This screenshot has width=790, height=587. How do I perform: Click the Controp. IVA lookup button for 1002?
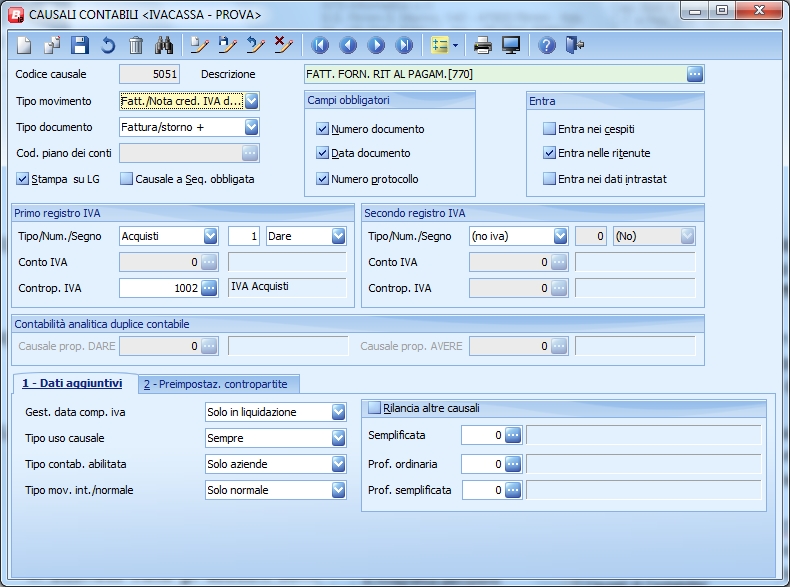(x=209, y=288)
